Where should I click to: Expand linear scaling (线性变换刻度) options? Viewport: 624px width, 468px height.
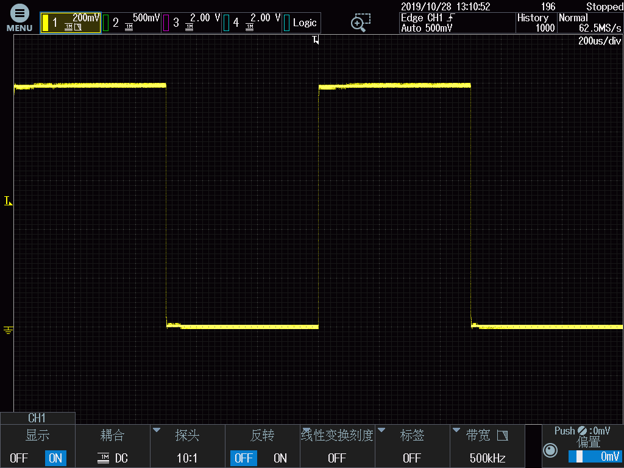coord(337,447)
